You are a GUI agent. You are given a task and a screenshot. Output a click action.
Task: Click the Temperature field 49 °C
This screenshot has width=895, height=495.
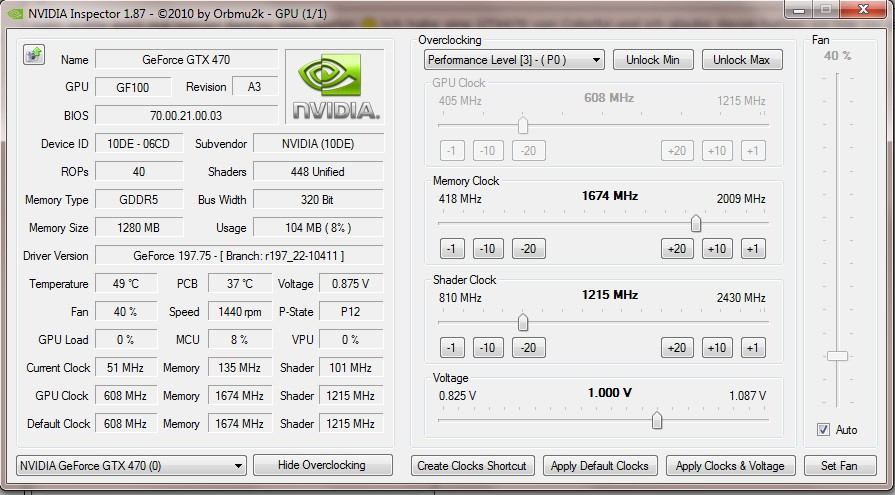coord(126,284)
